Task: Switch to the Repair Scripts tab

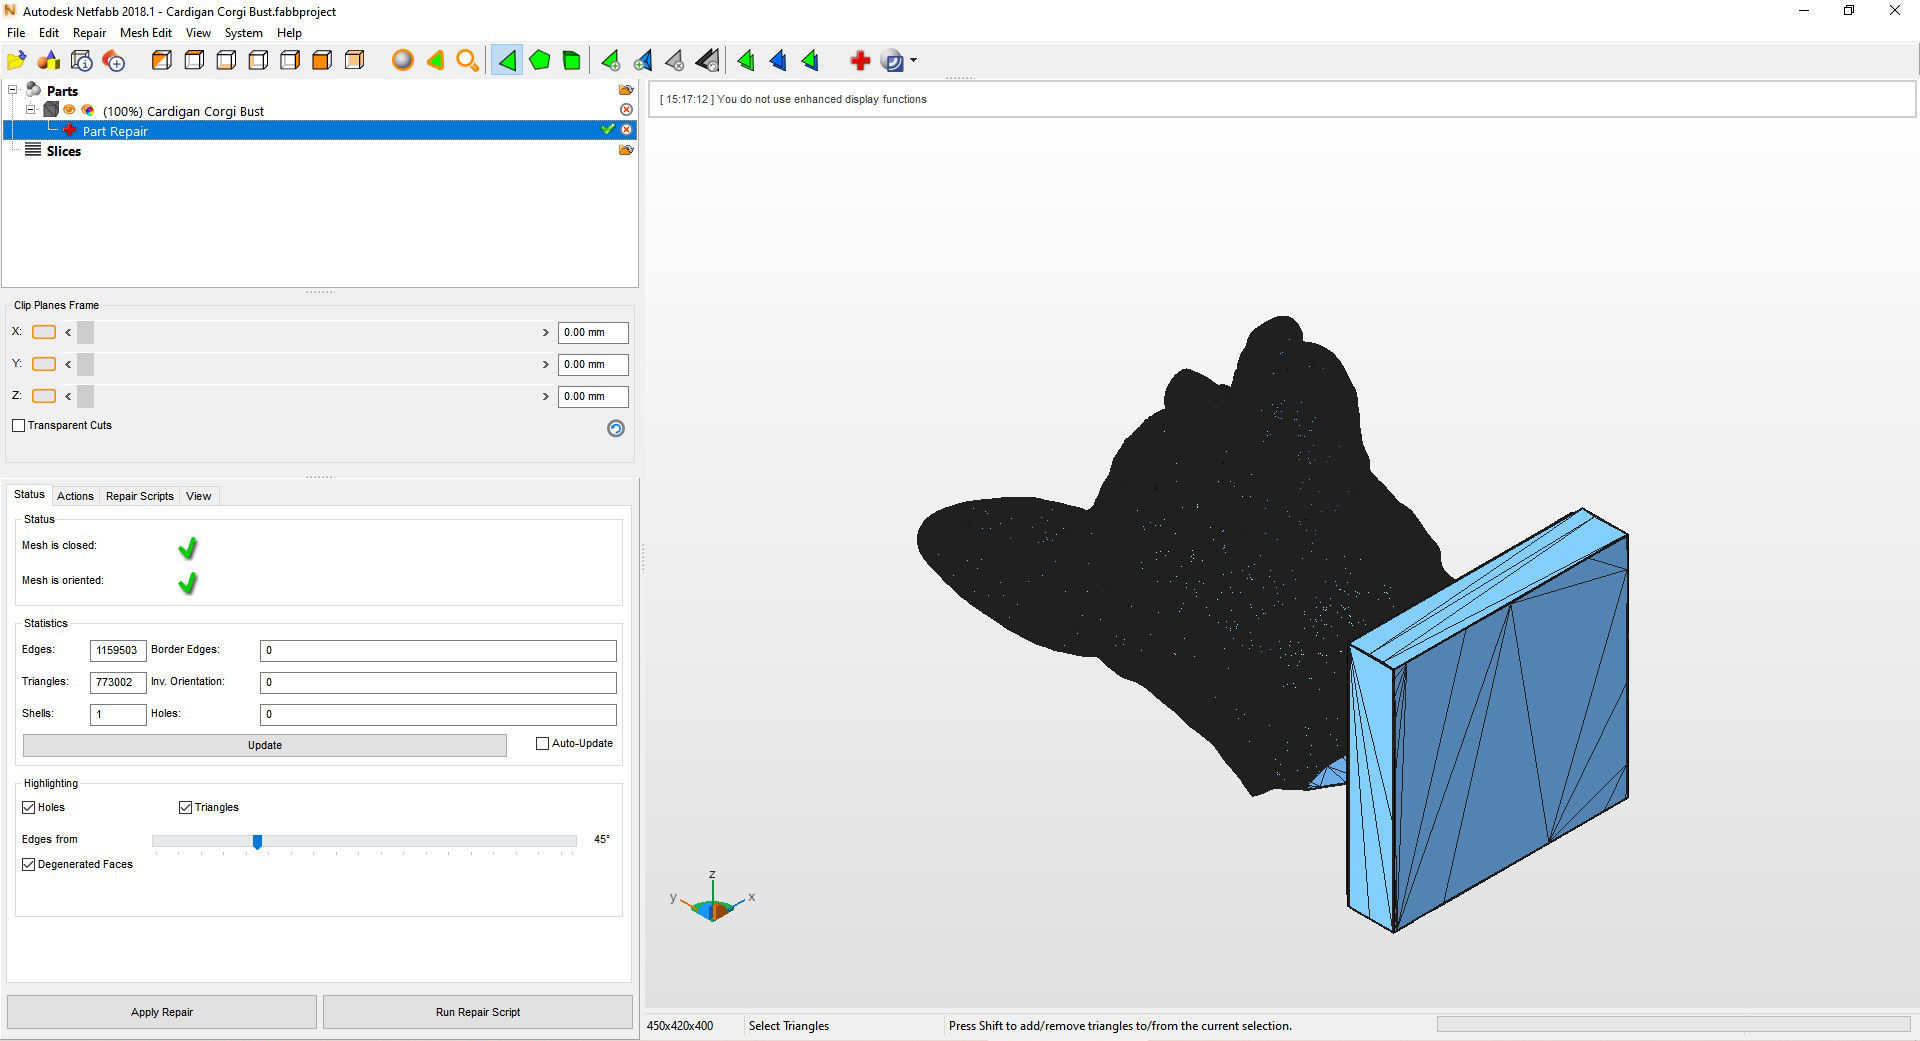Action: point(140,496)
